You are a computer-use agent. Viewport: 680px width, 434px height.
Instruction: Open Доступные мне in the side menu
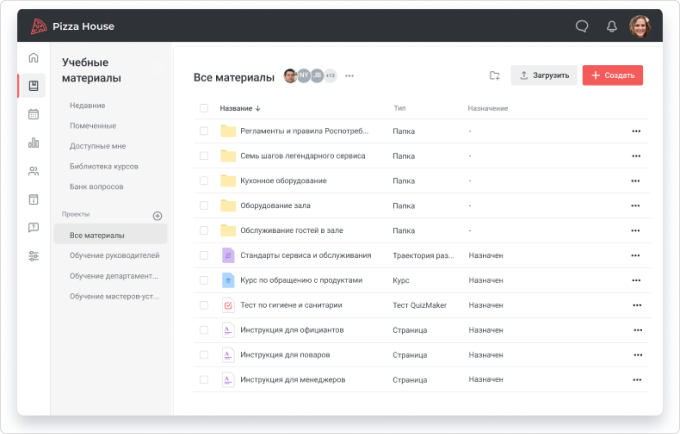click(98, 146)
